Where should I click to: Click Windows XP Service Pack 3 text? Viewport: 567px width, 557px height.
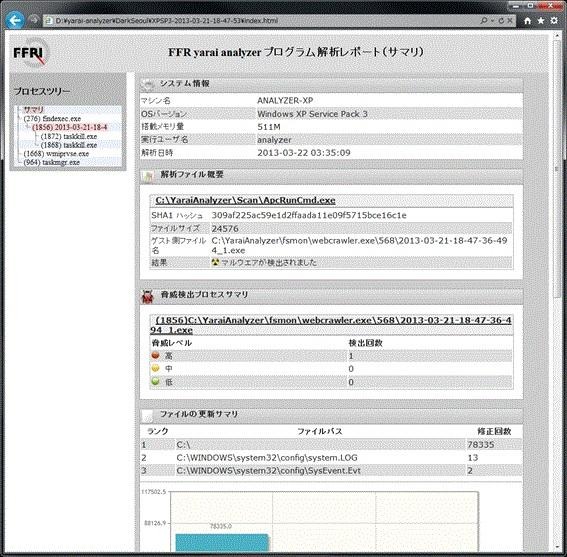312,114
